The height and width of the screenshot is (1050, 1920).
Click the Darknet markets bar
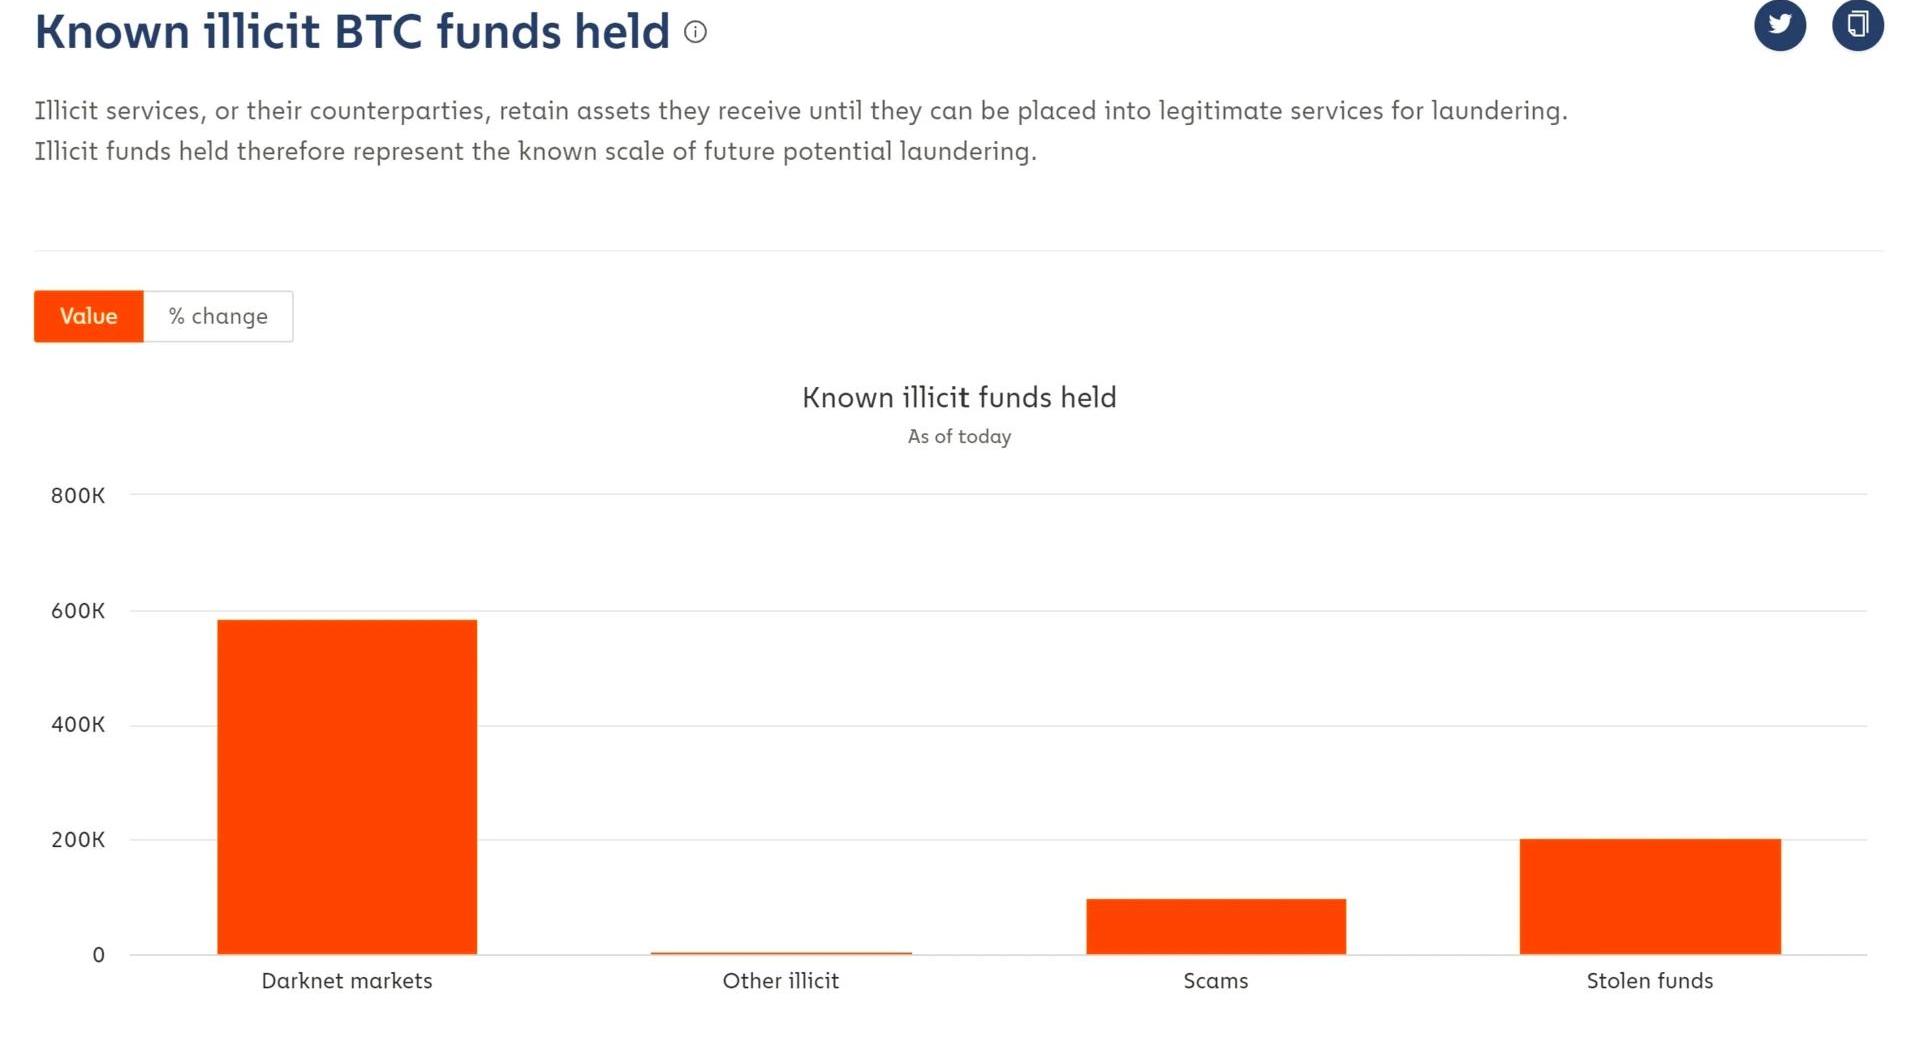(x=347, y=786)
